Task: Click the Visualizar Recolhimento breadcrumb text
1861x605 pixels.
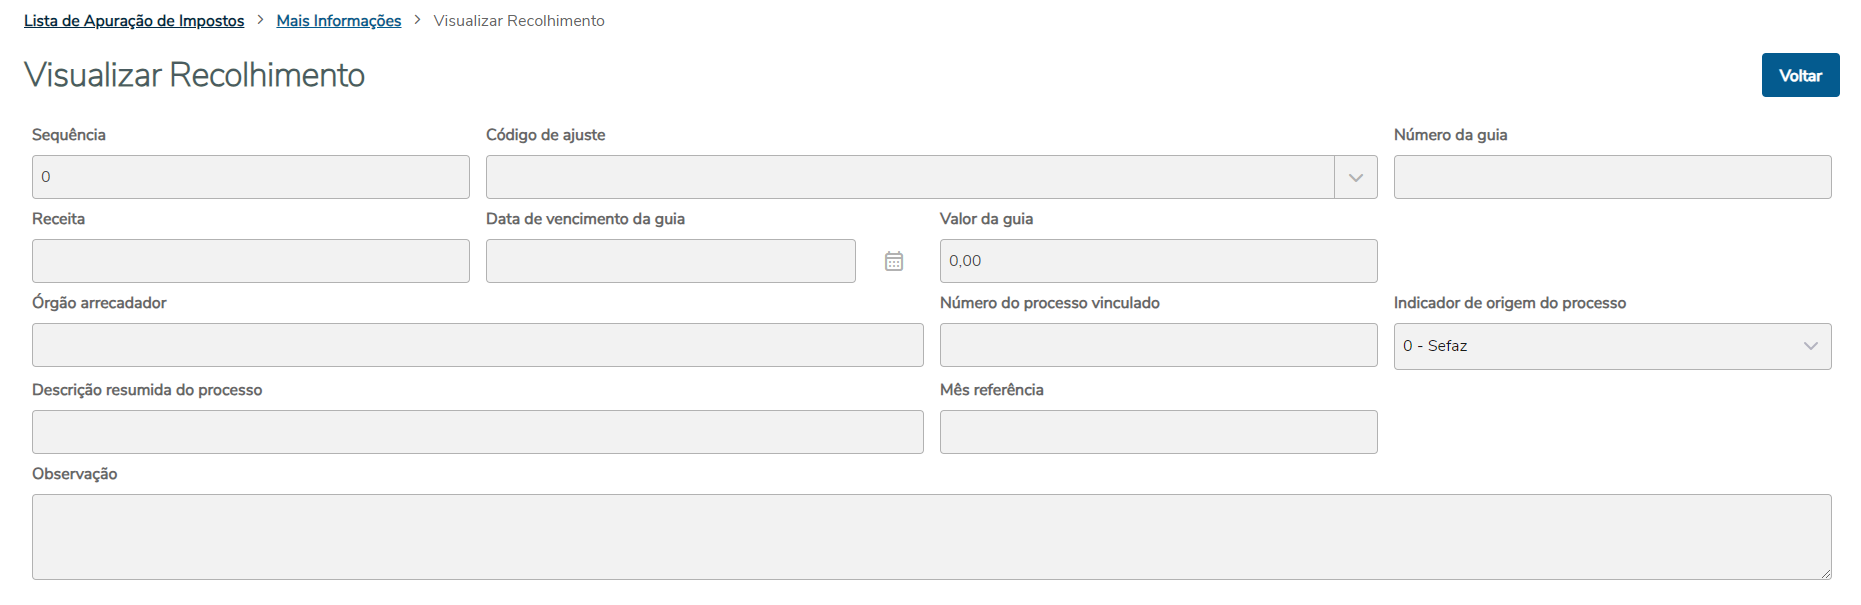Action: coord(519,21)
